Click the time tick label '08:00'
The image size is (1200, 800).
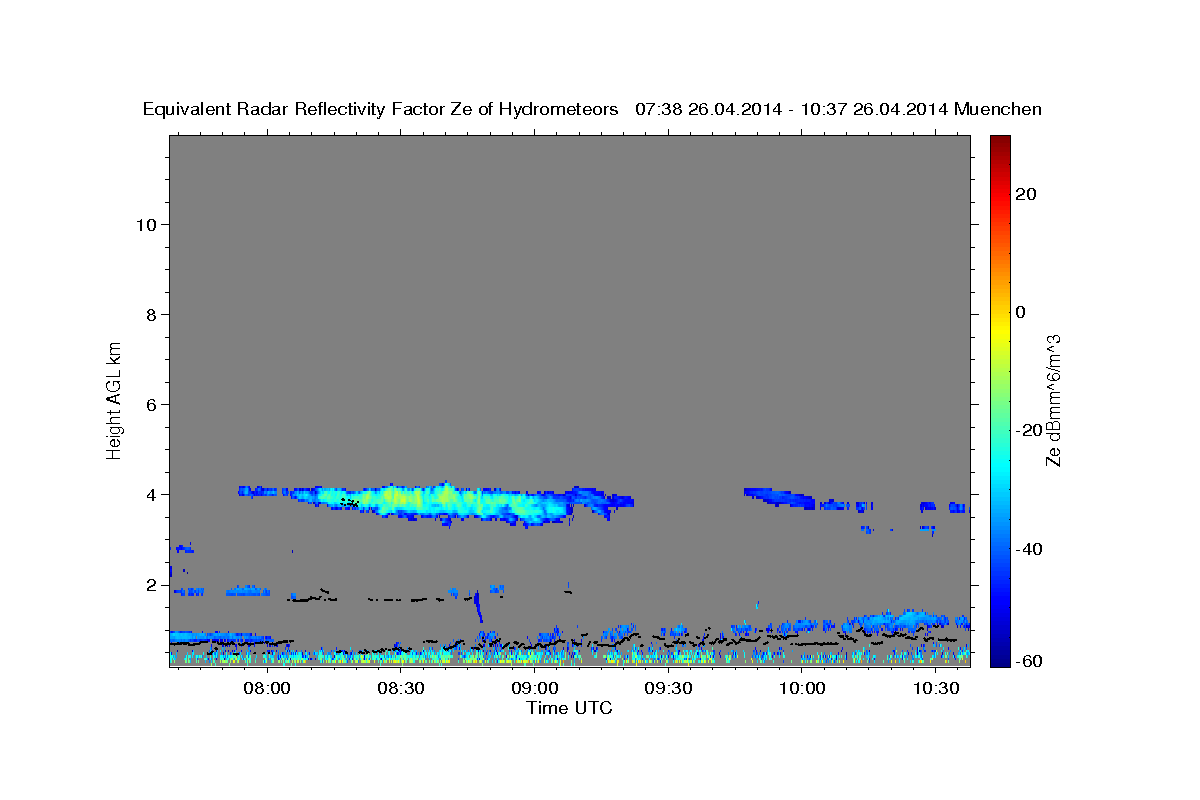267,689
